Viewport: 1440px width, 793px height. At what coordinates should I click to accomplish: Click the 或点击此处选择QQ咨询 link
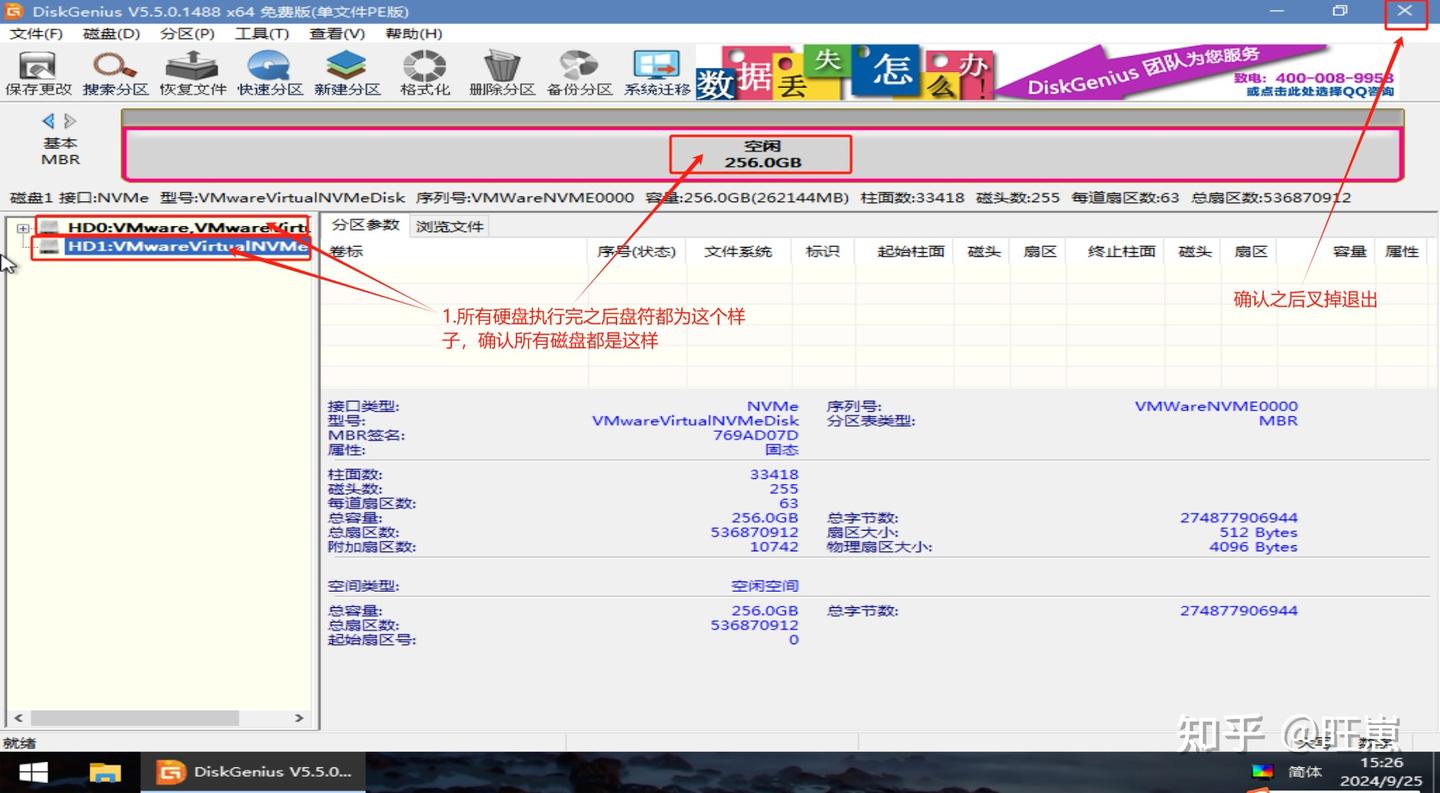(1320, 92)
